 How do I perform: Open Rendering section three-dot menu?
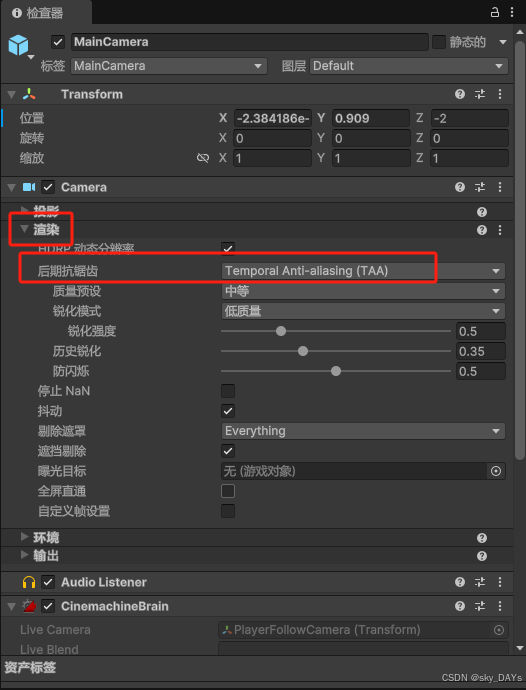pyautogui.click(x=500, y=230)
